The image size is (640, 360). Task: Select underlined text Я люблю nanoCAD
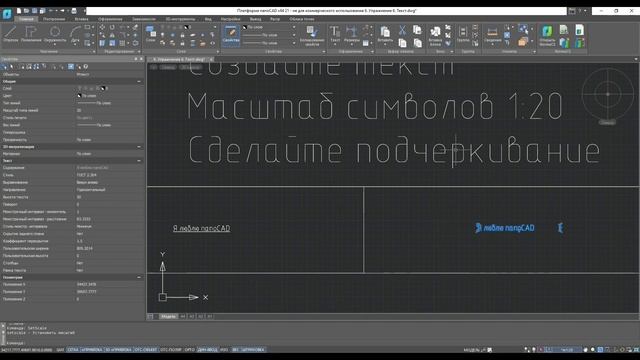(x=201, y=228)
